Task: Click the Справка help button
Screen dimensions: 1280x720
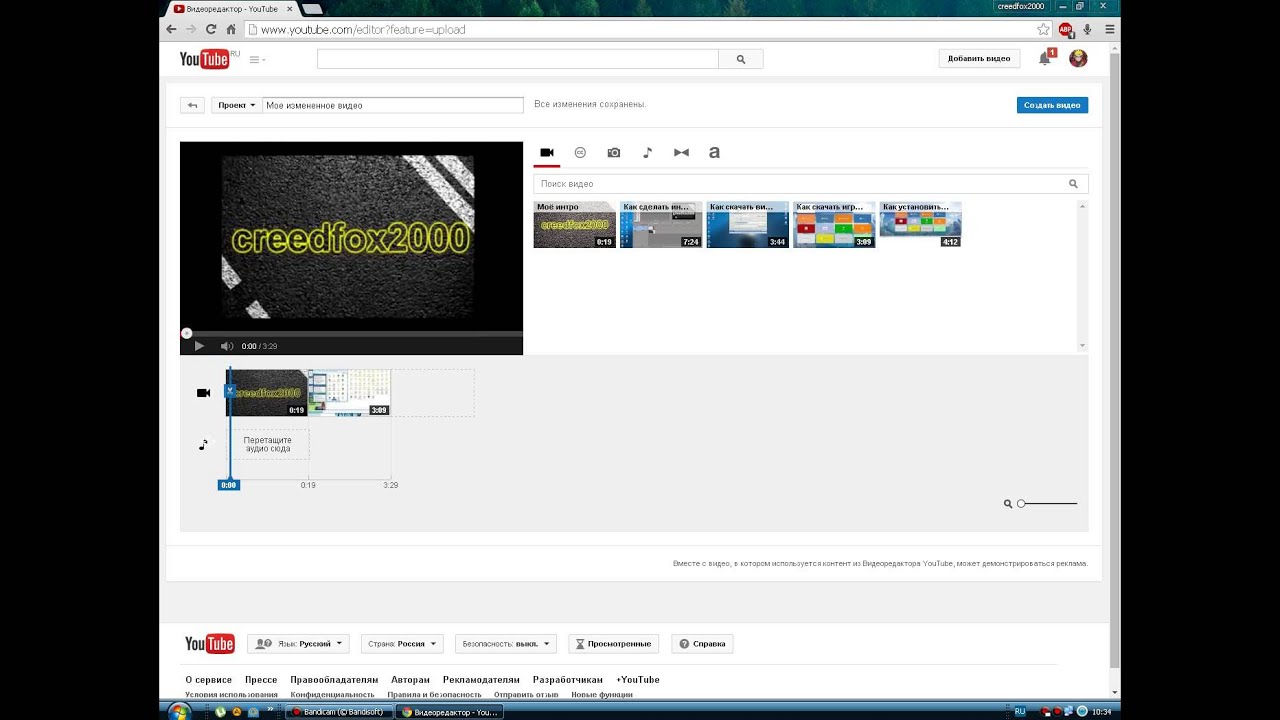Action: 702,644
